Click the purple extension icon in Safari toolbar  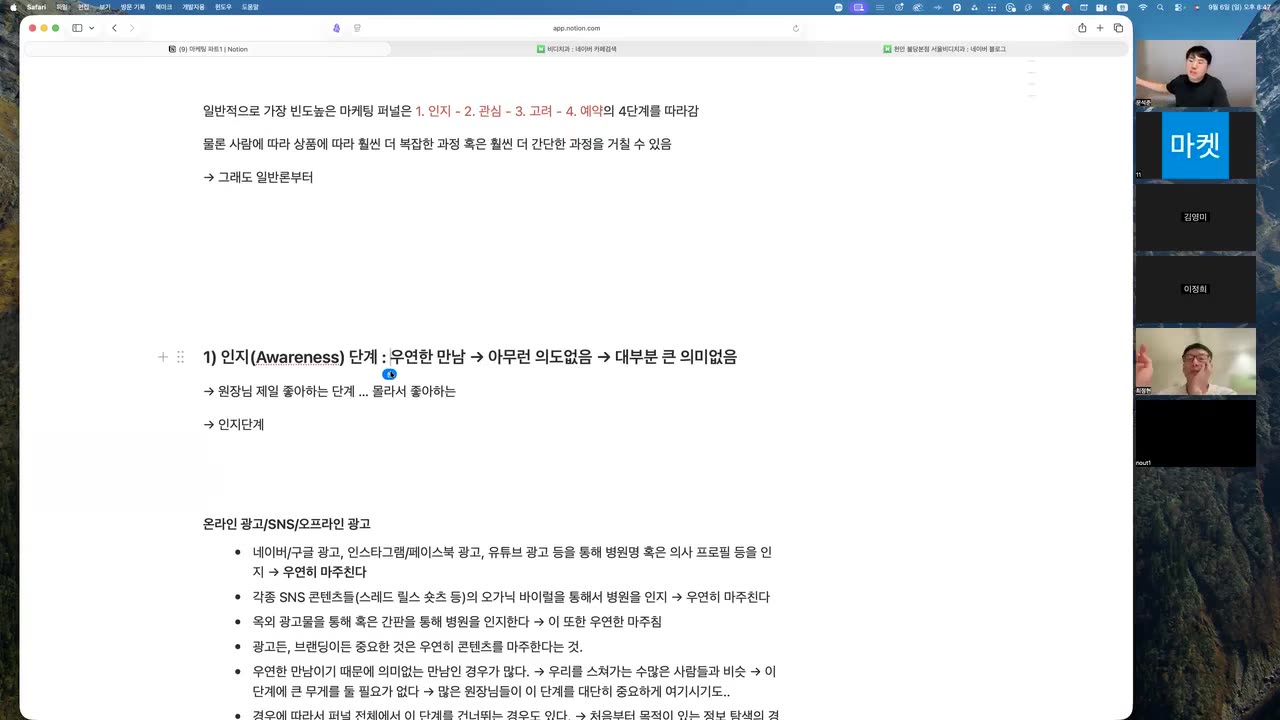pos(337,28)
